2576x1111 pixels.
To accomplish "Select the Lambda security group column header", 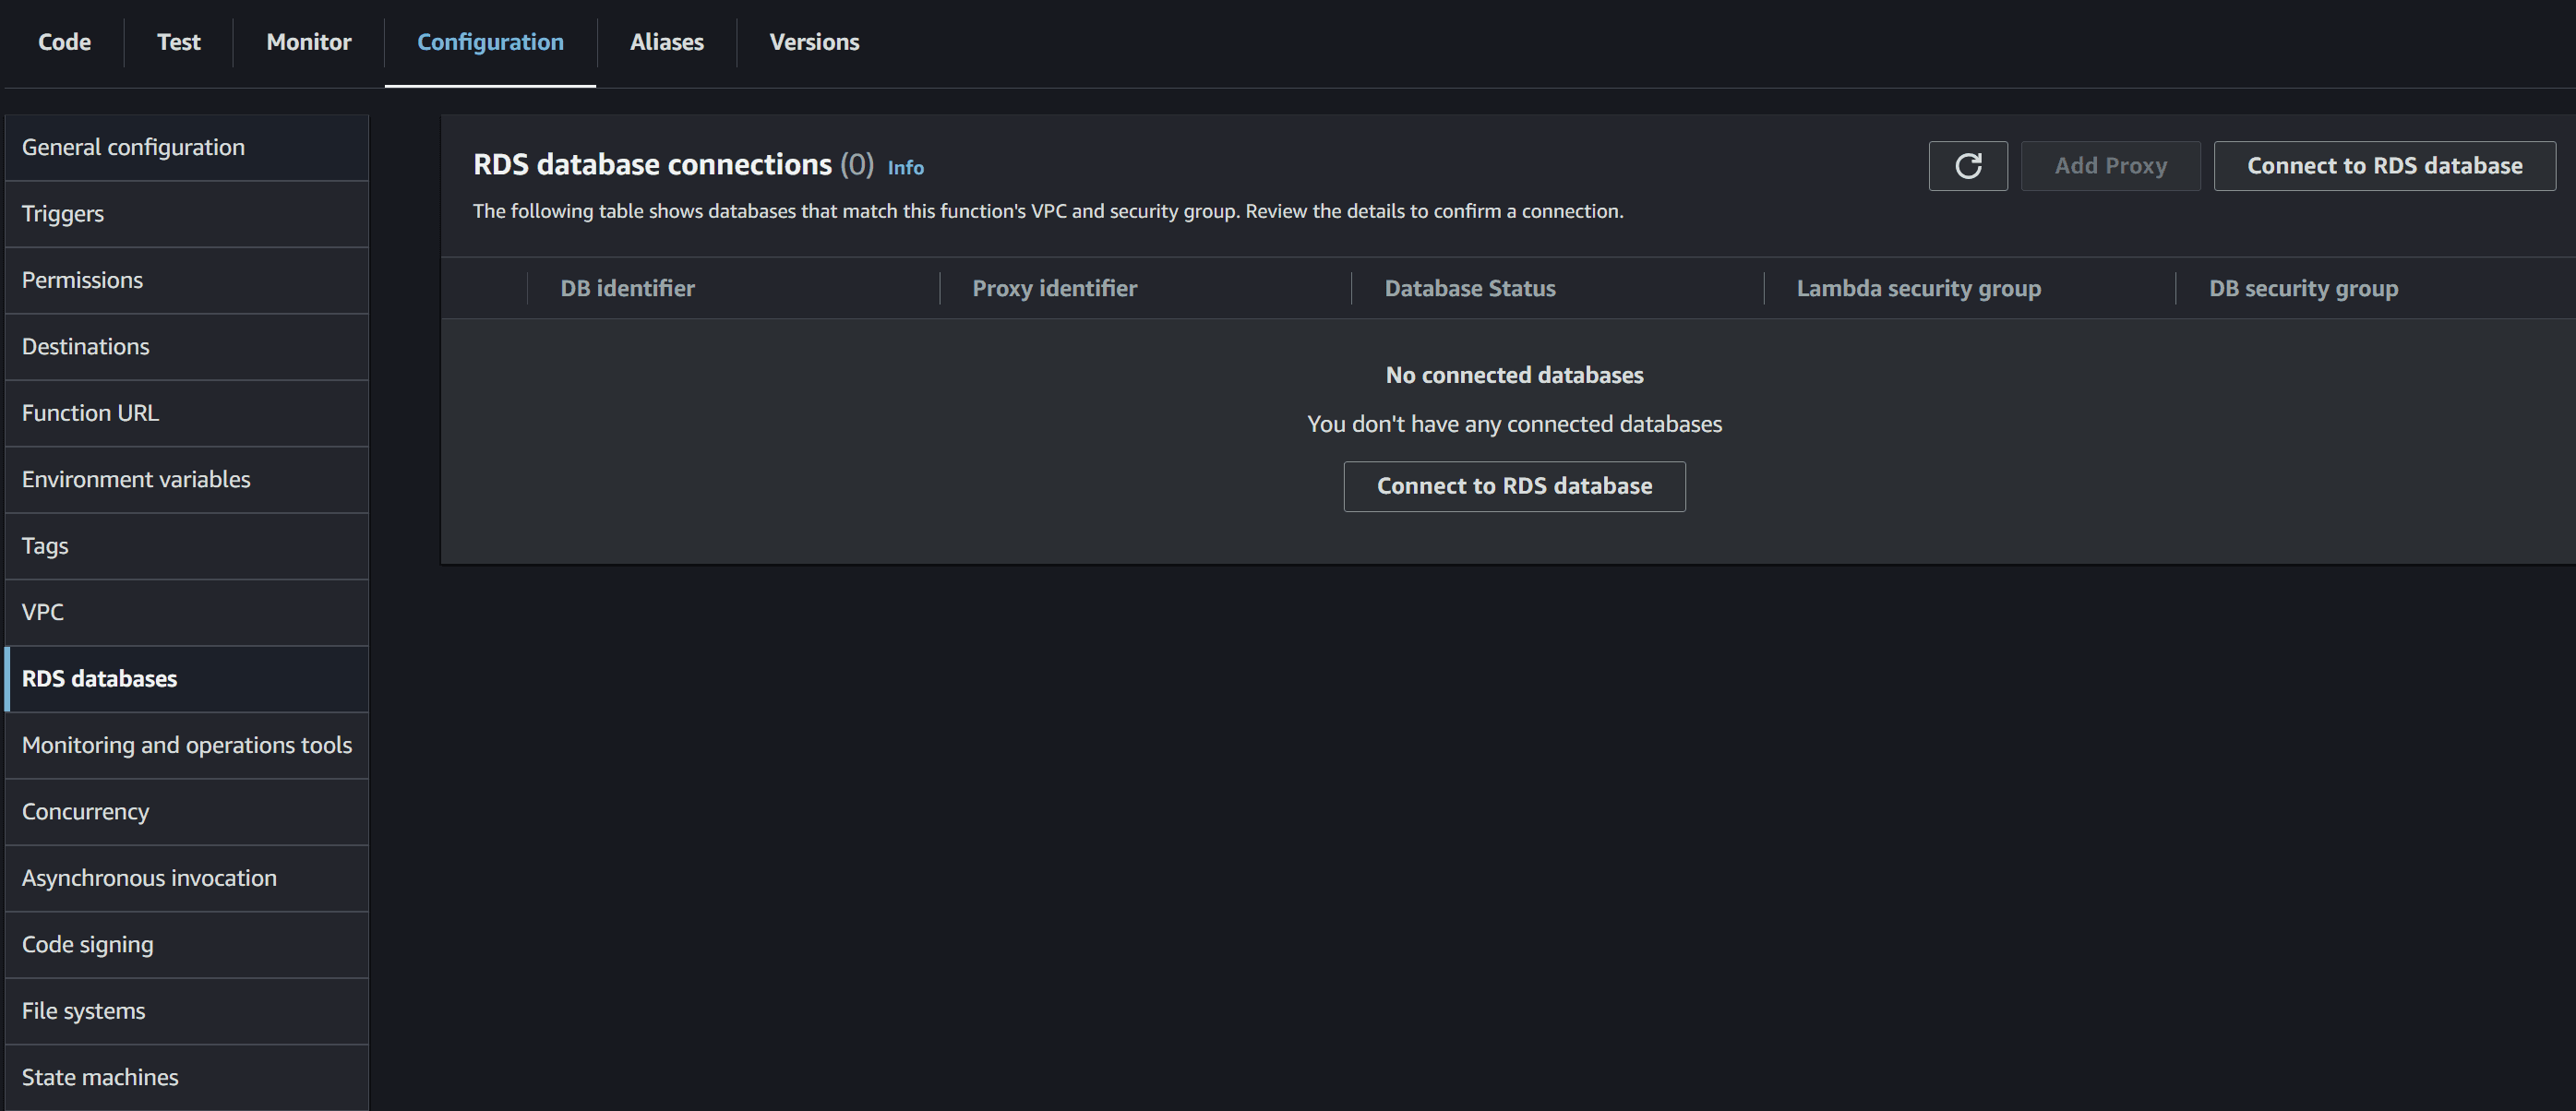I will (1919, 288).
